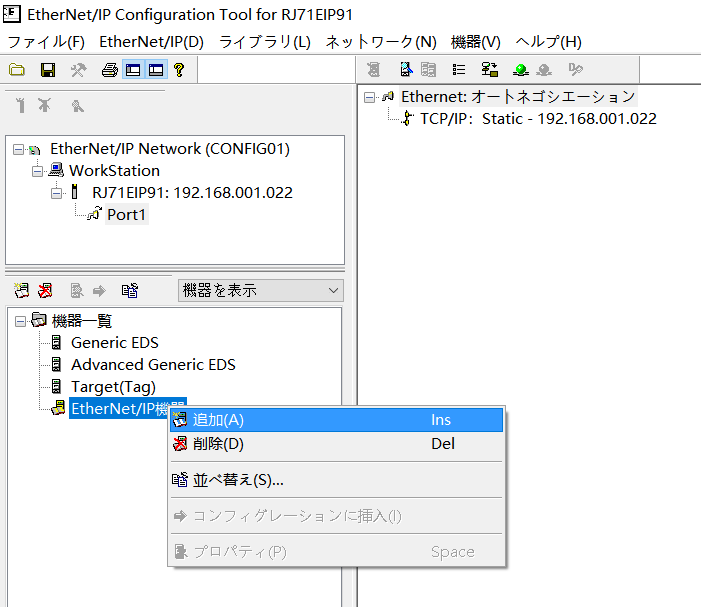Click the greyed scissors-like icon at right toolbar end
Image resolution: width=701 pixels, height=607 pixels.
(x=575, y=69)
